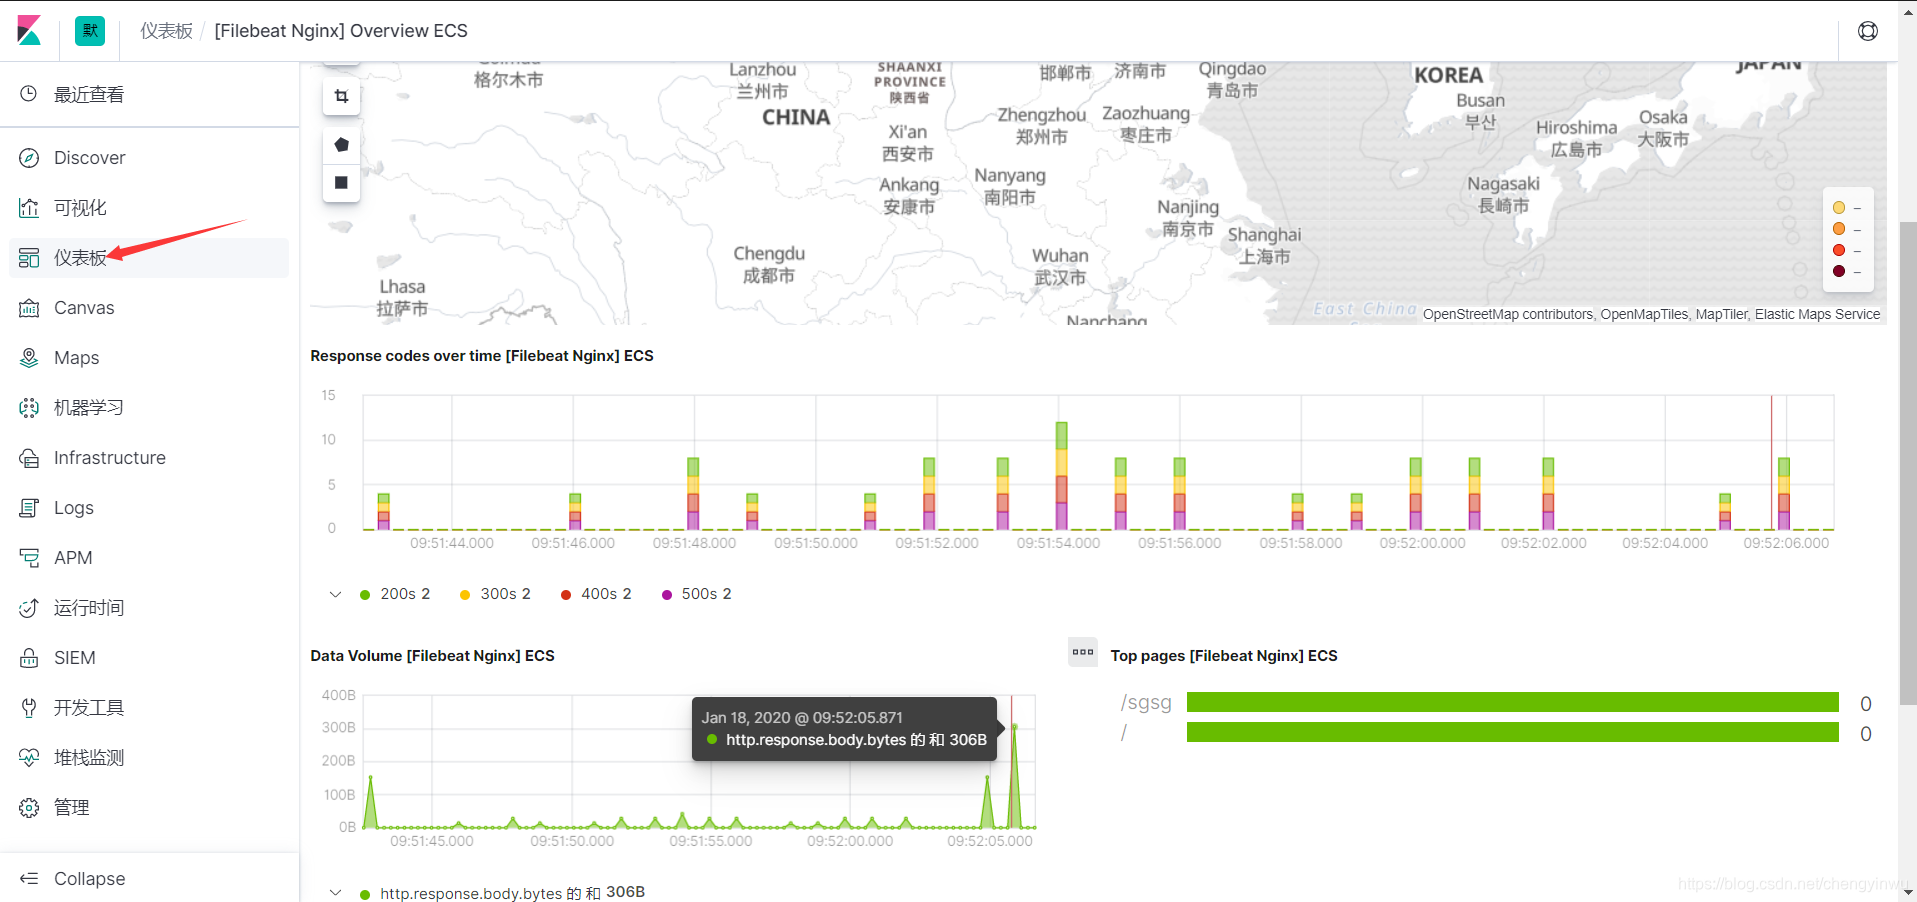Click the /sgsg label in Top pages
1917x902 pixels.
click(1146, 702)
